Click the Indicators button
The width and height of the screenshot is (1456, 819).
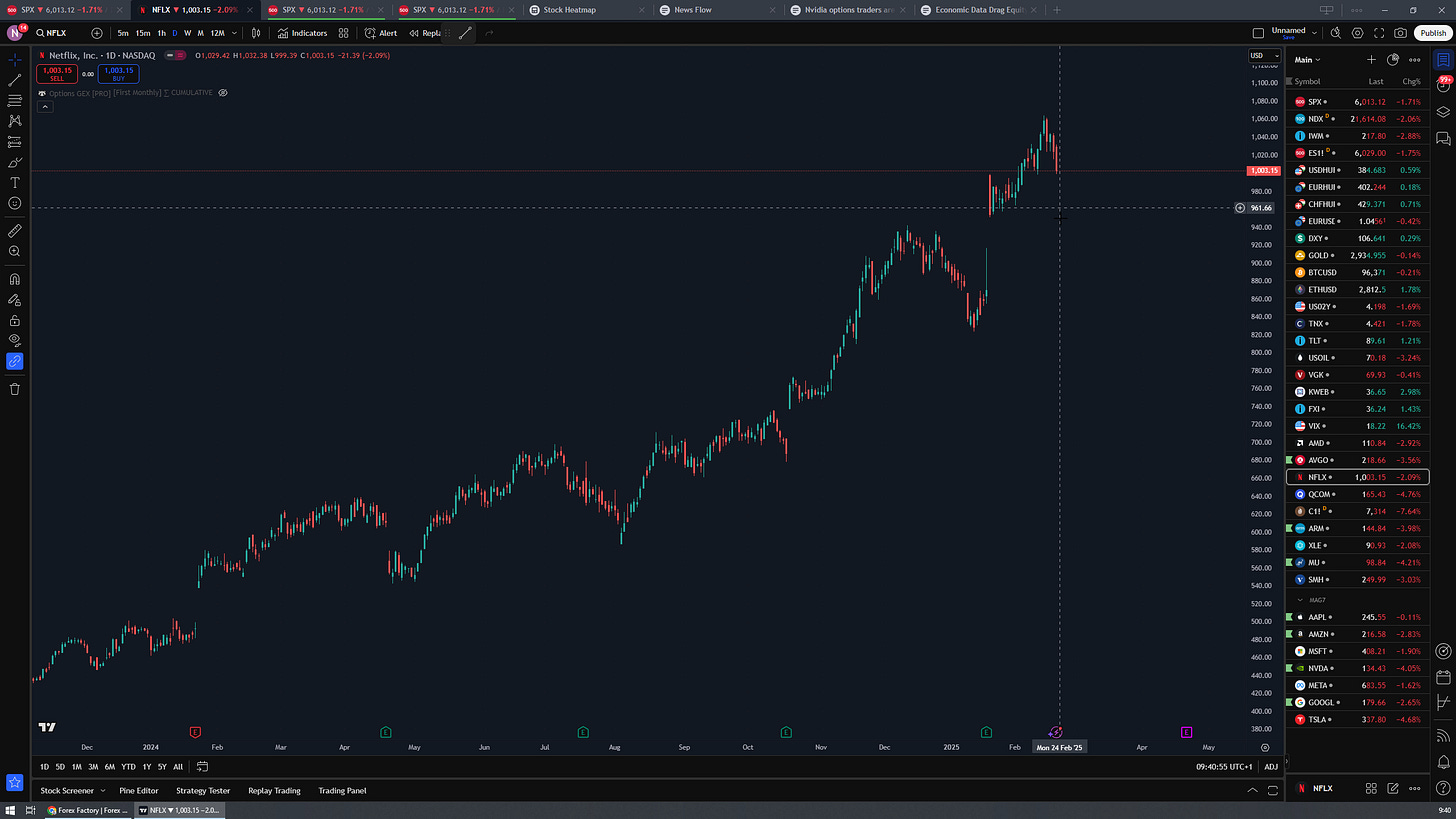[303, 33]
